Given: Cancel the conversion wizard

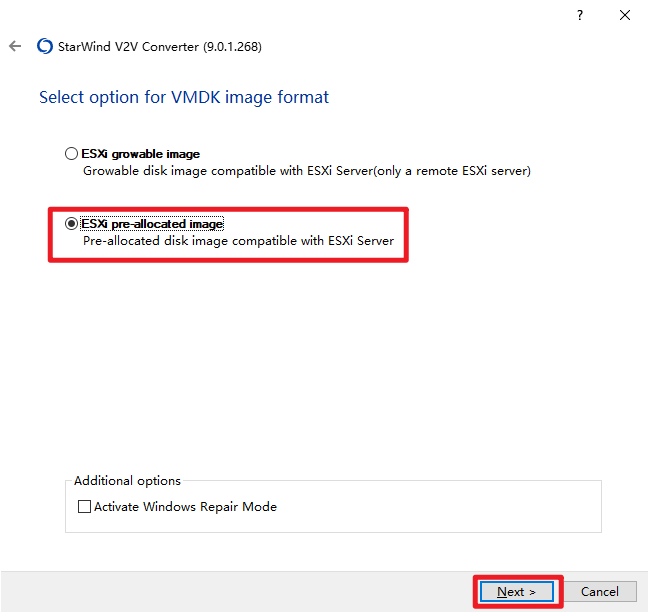Looking at the screenshot, I should click(600, 591).
